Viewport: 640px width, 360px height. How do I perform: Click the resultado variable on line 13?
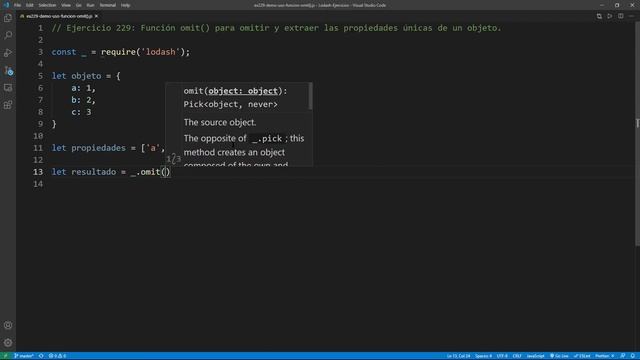click(x=93, y=172)
